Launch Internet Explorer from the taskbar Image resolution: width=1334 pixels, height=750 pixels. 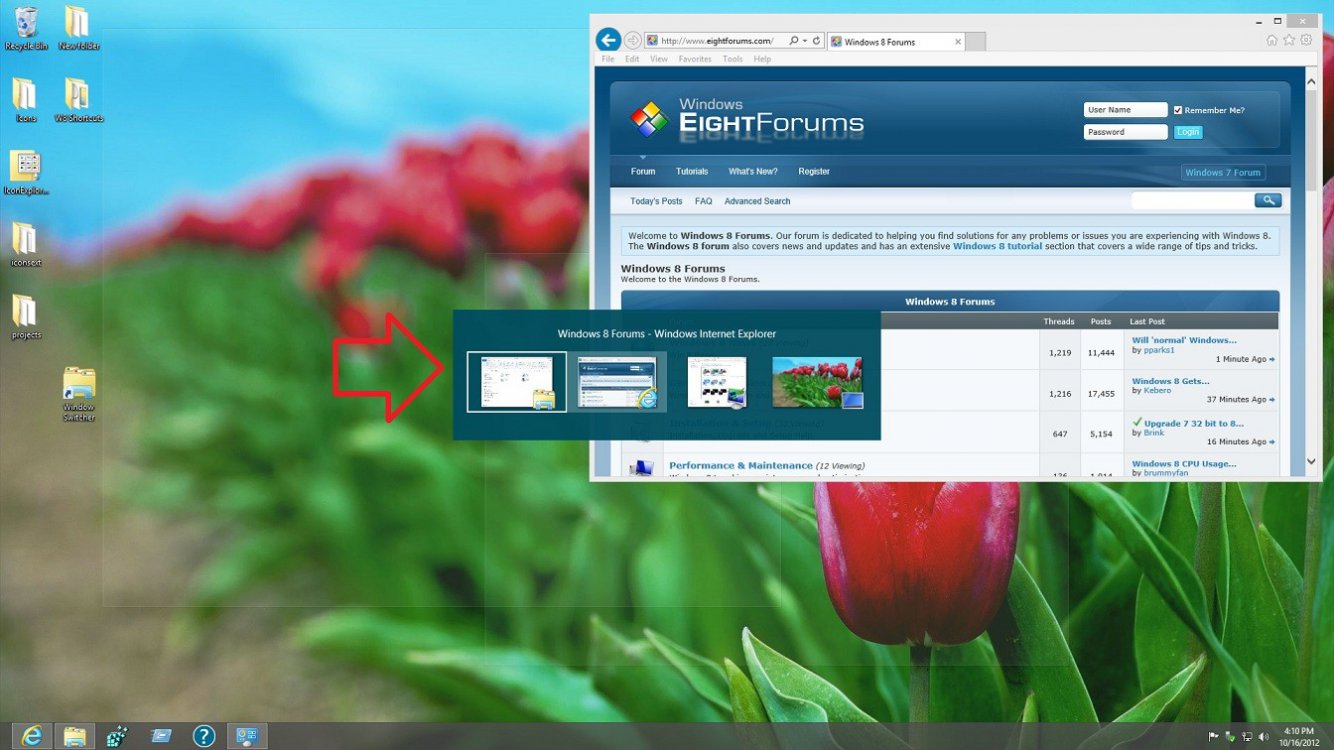[x=30, y=736]
